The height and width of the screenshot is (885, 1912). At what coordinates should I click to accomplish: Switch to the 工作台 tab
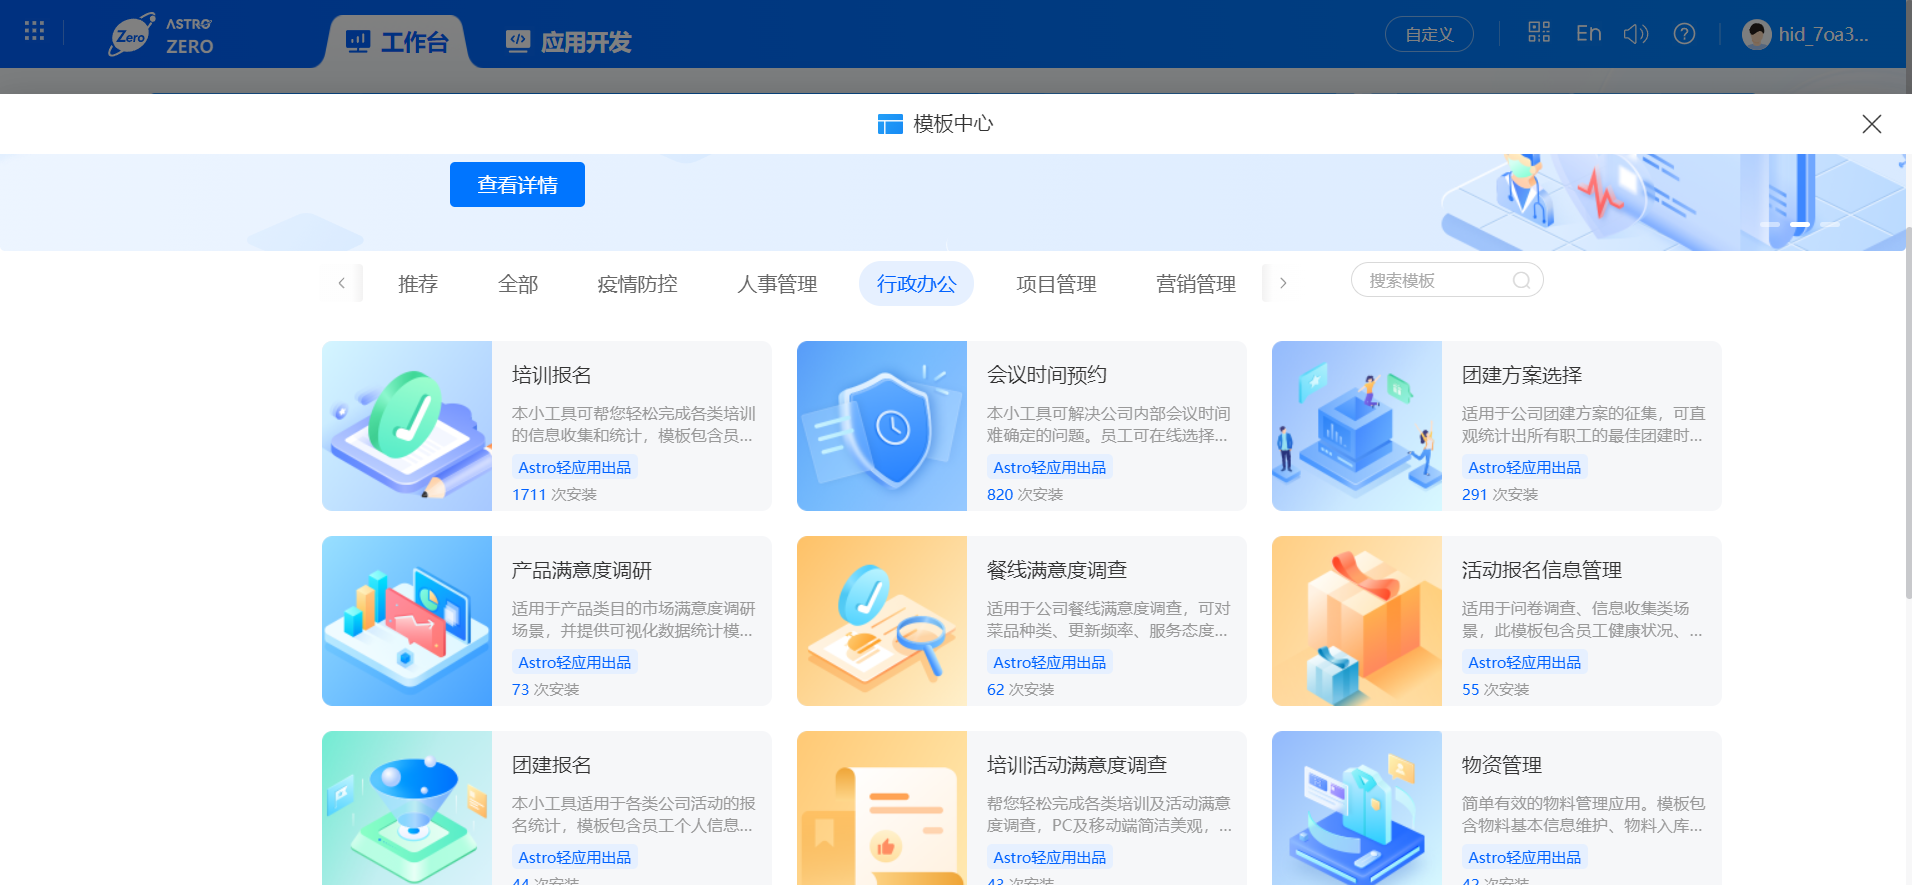tap(397, 42)
